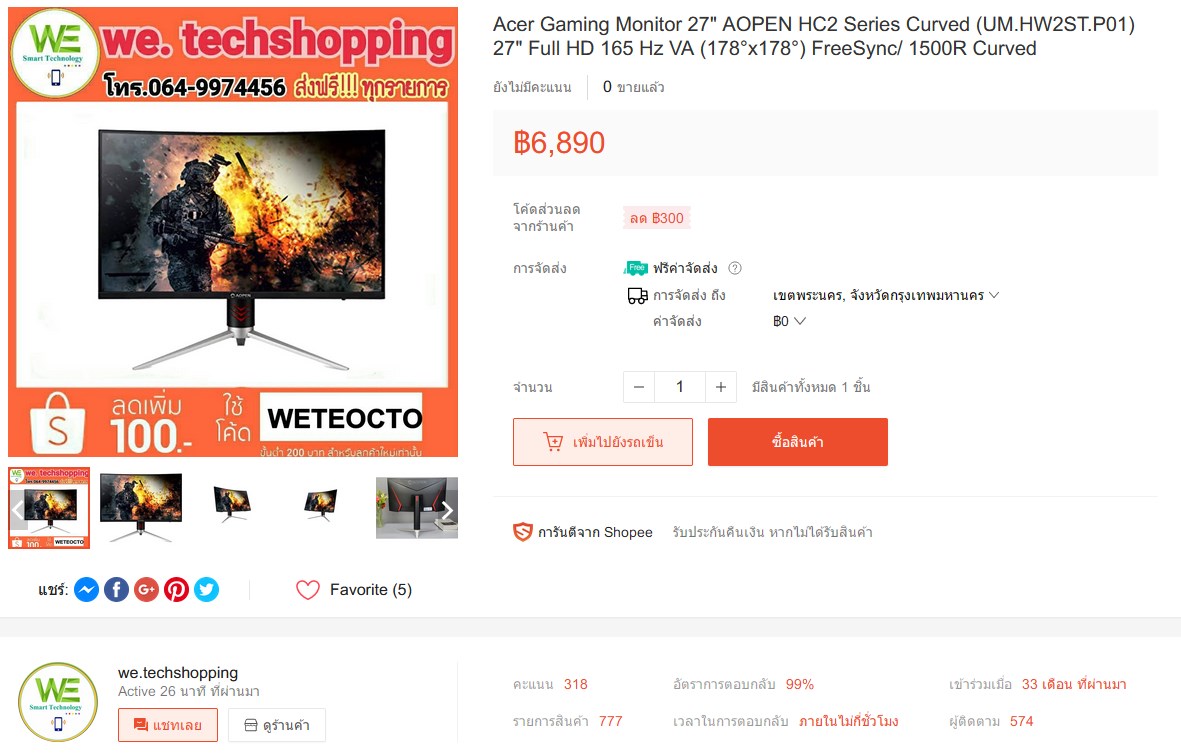Click the orange buy now button
1181x753 pixels.
coord(798,442)
